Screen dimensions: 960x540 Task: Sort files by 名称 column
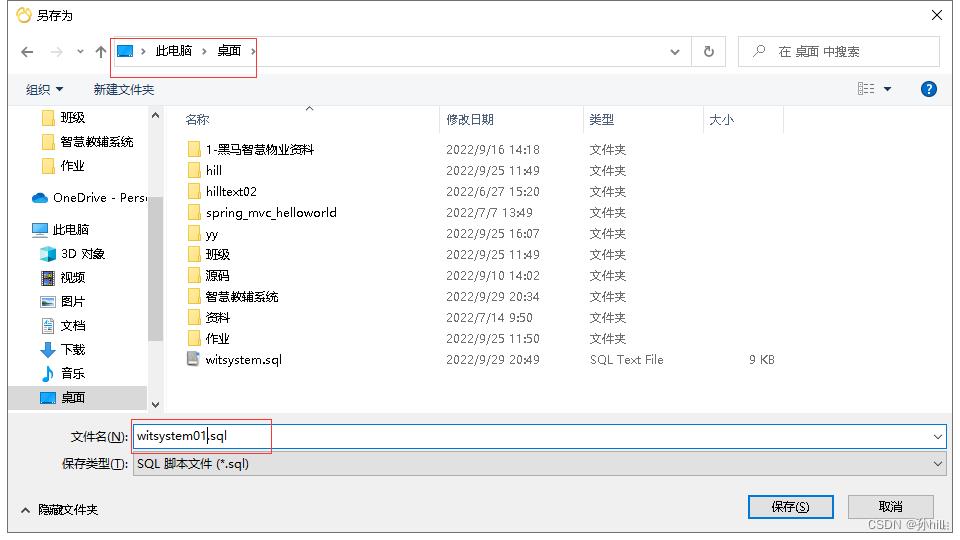[197, 119]
